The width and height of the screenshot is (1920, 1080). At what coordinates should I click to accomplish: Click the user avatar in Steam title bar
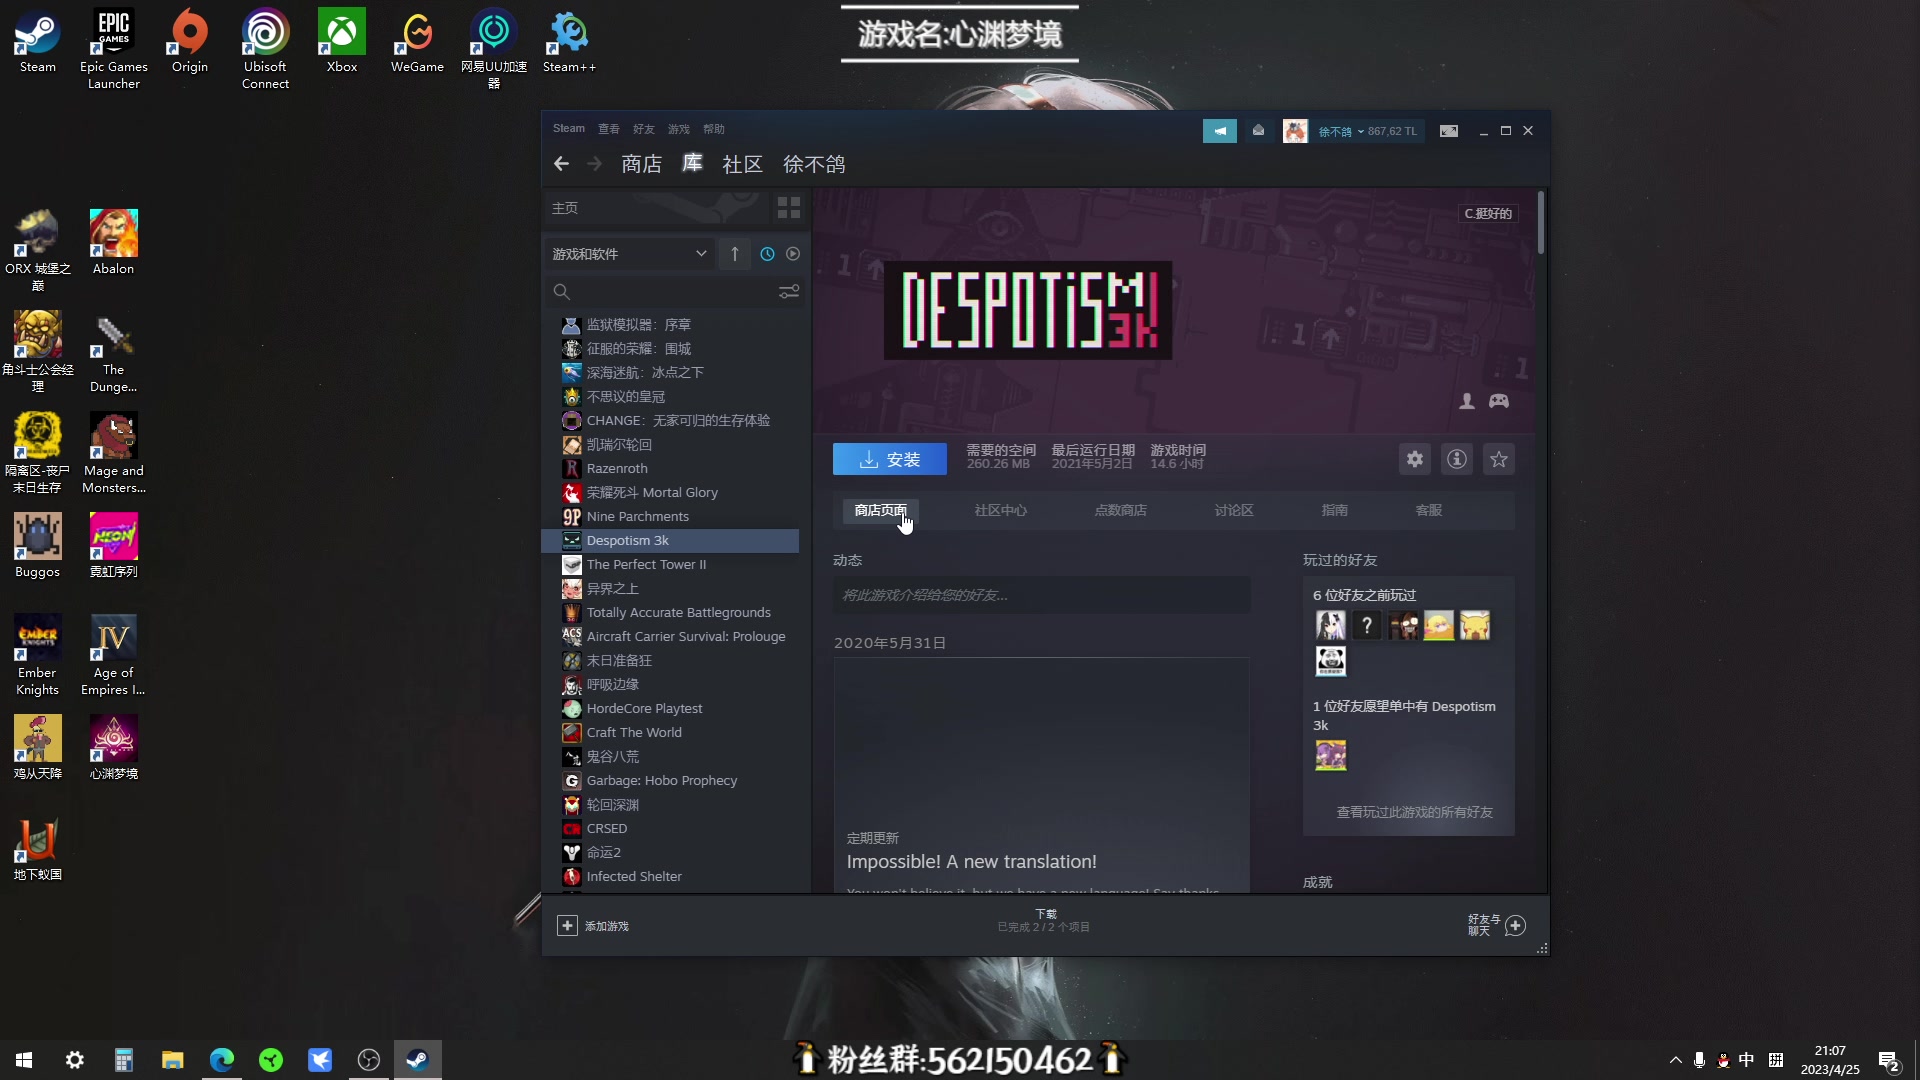(x=1295, y=131)
